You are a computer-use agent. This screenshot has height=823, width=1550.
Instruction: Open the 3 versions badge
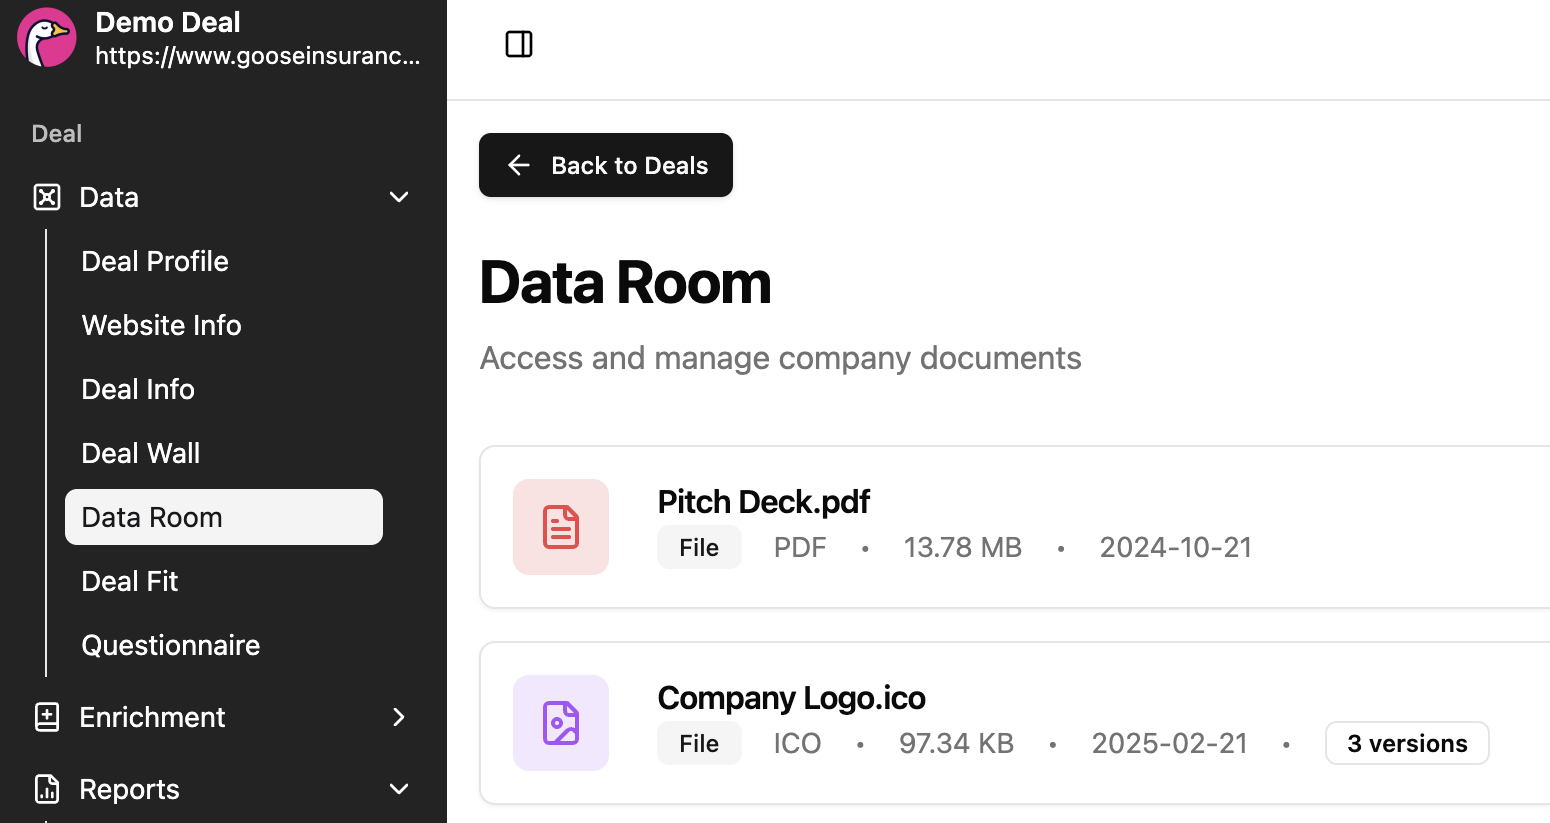pyautogui.click(x=1407, y=743)
